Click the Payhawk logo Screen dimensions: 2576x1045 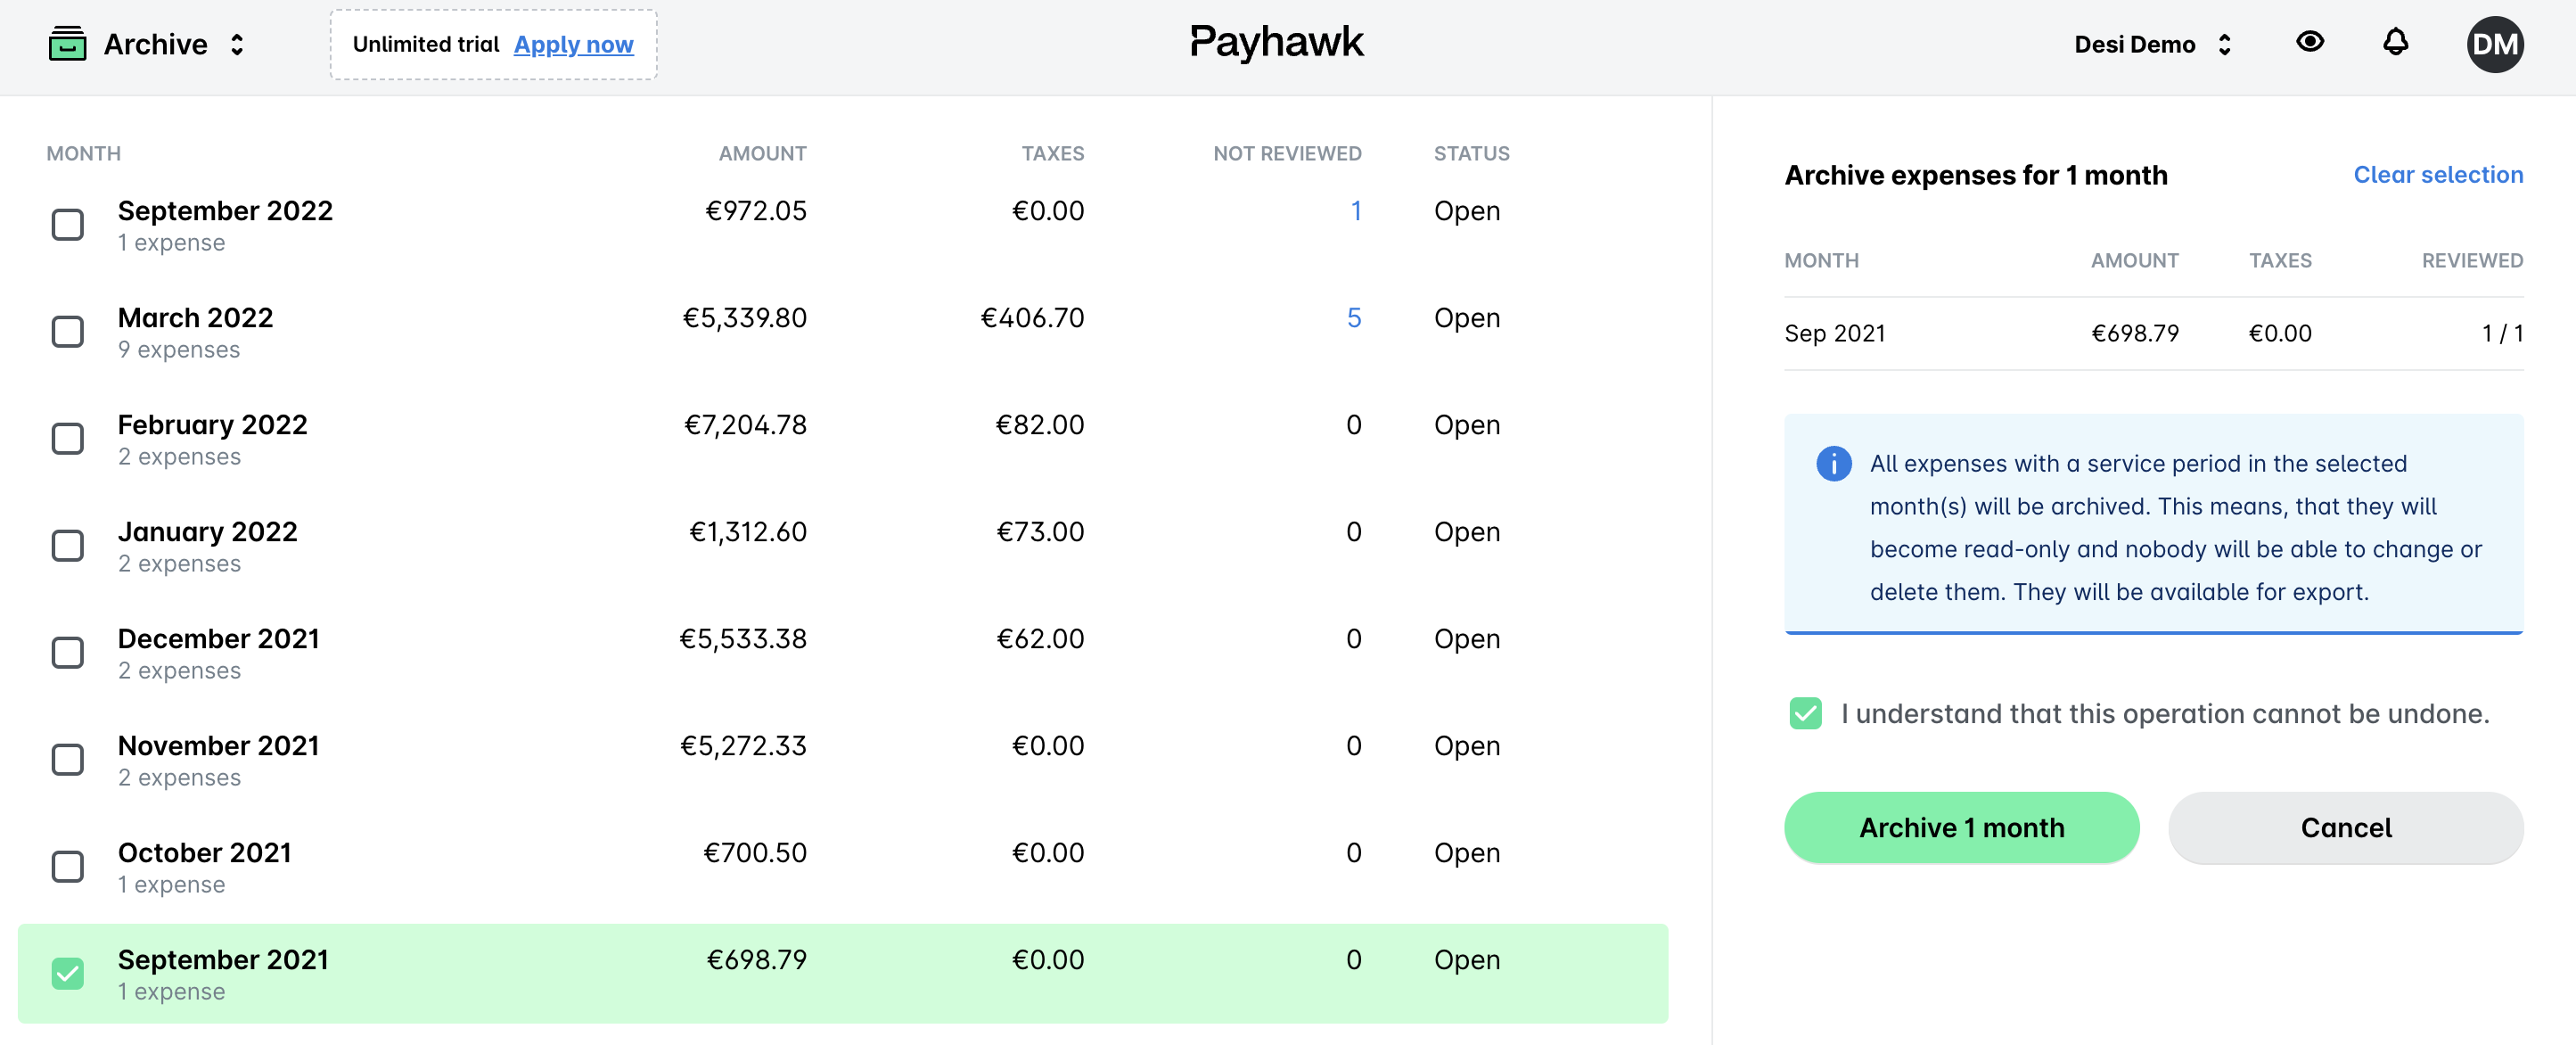[x=1276, y=43]
